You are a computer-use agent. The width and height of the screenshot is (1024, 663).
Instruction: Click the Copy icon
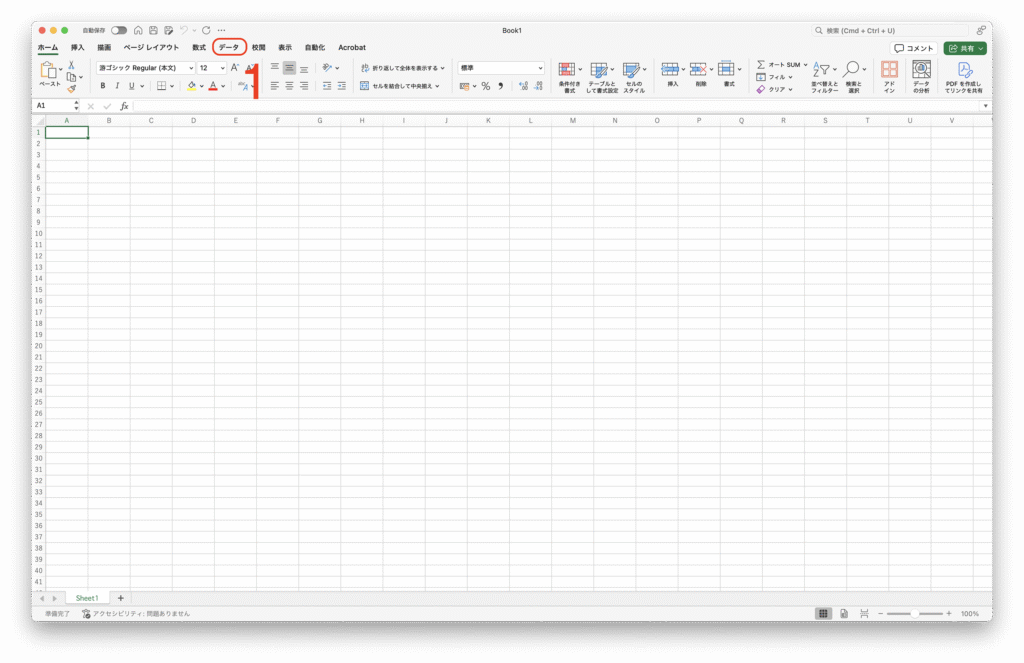pos(71,77)
